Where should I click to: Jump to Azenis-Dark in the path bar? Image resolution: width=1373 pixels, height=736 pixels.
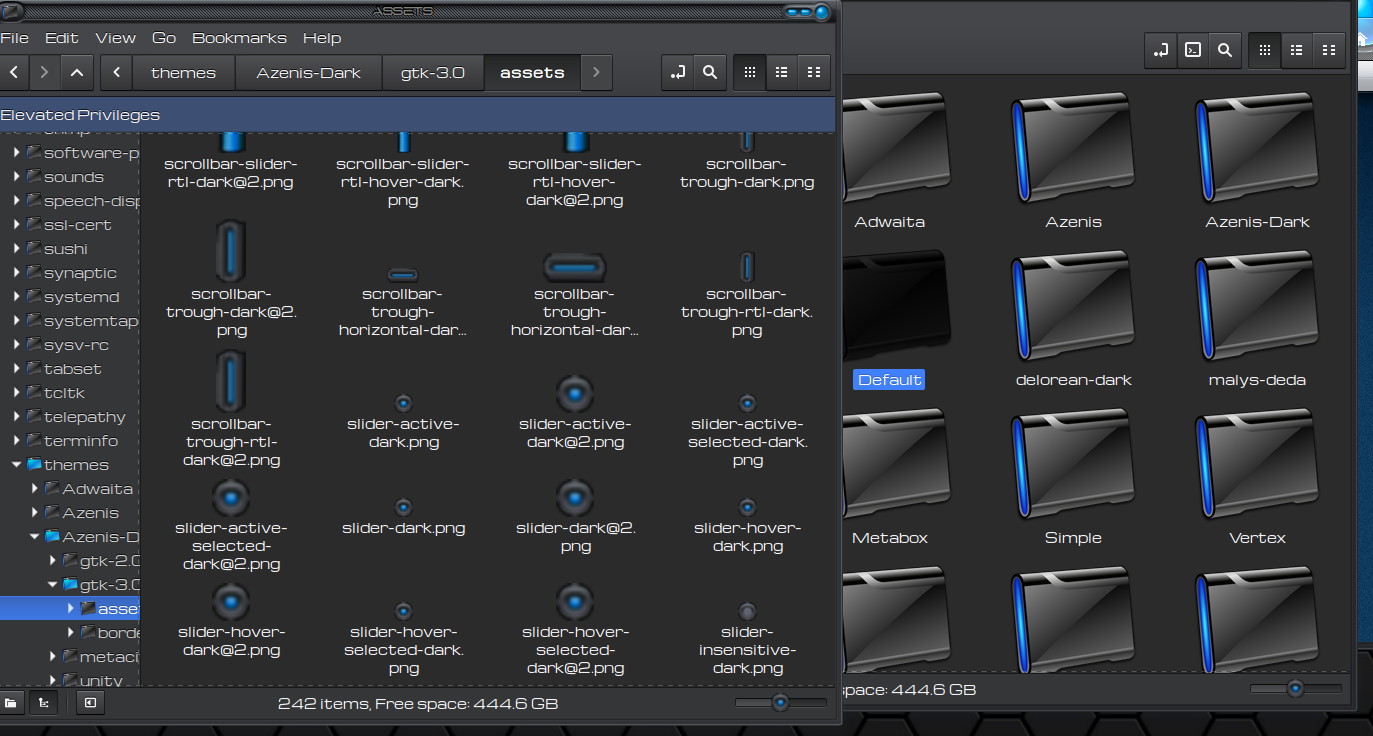308,72
